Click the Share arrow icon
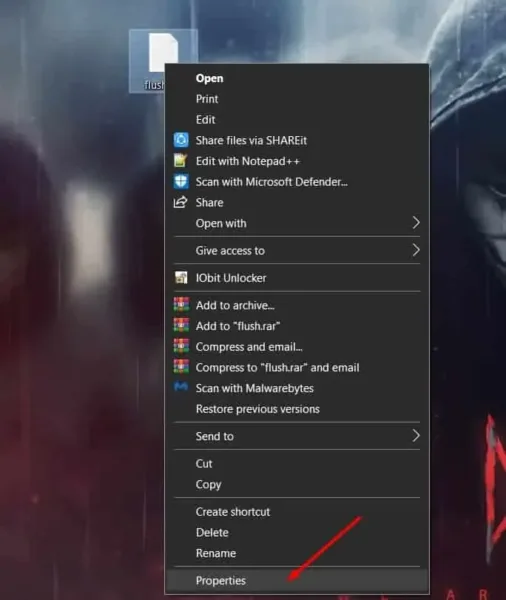 pos(181,202)
